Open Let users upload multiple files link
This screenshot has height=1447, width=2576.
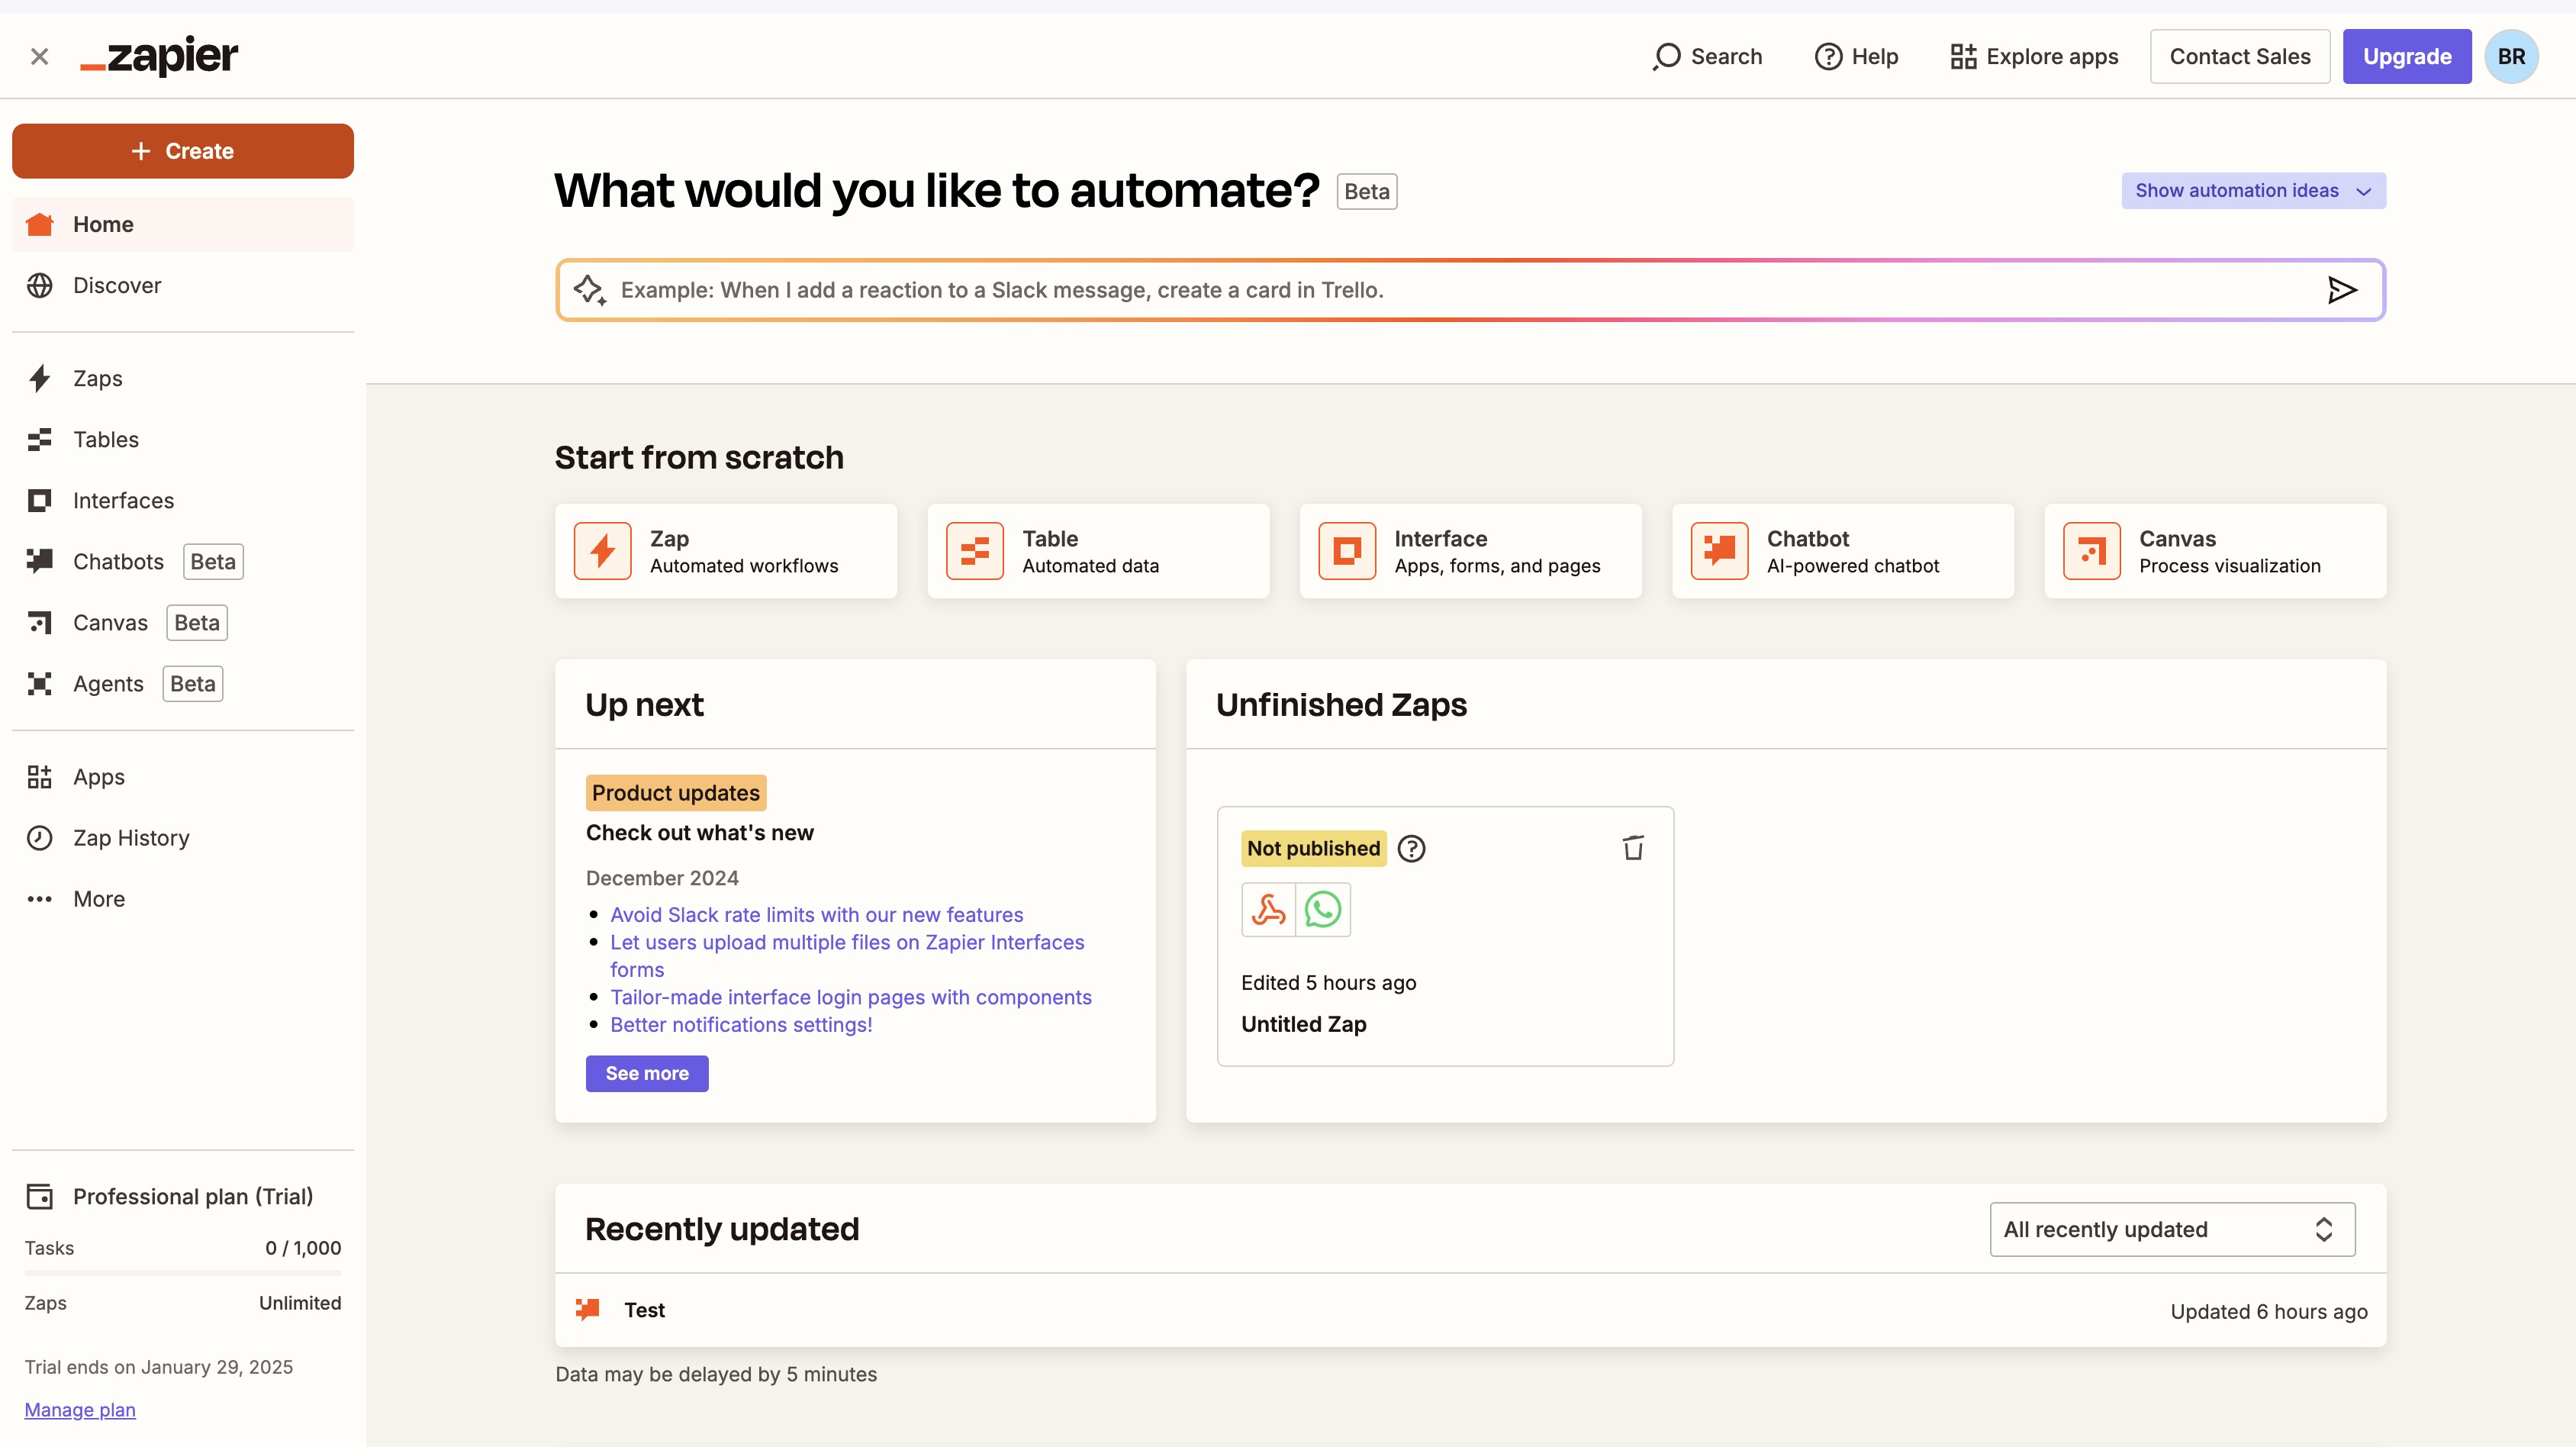point(847,956)
